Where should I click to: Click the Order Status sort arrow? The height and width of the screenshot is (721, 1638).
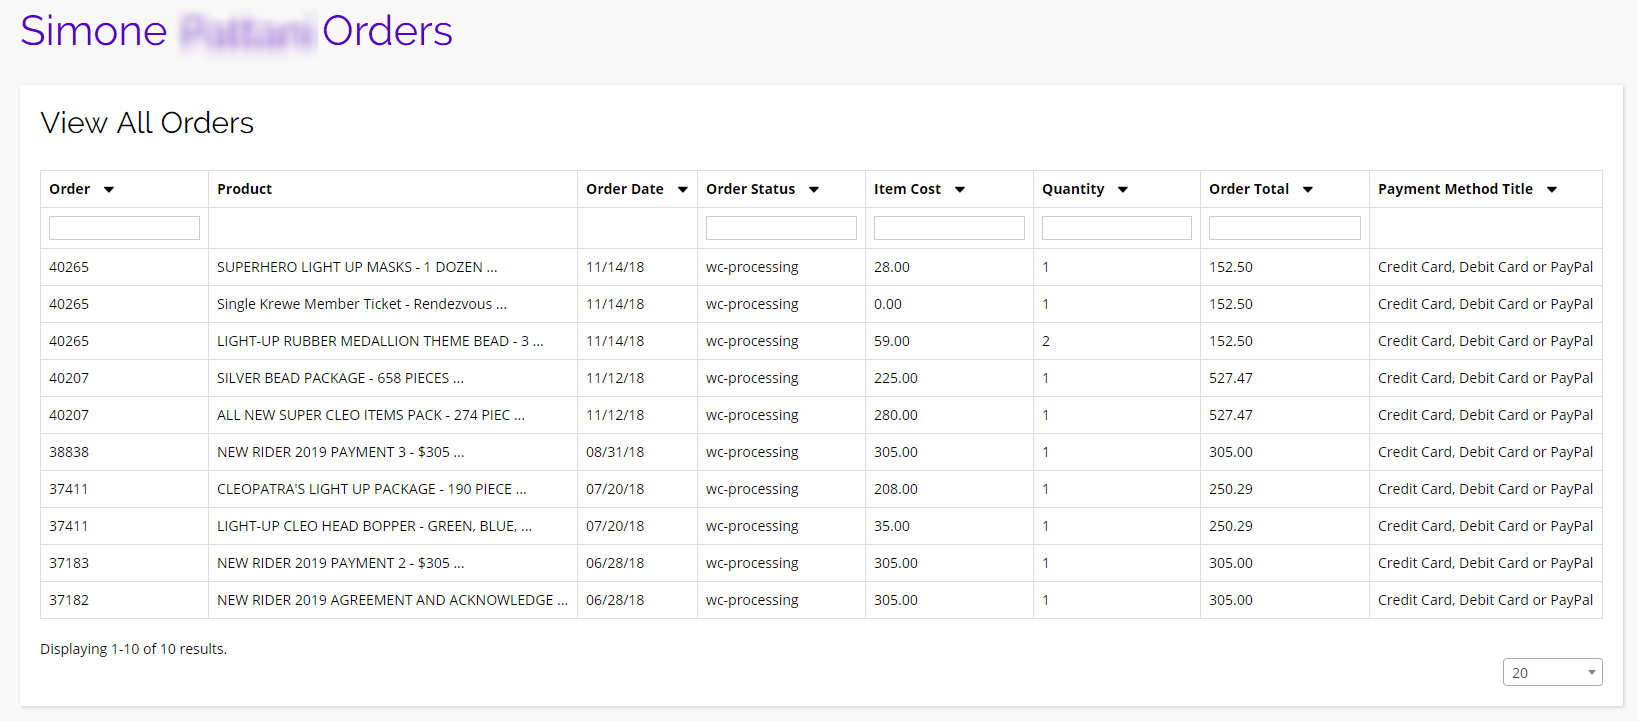tap(814, 190)
